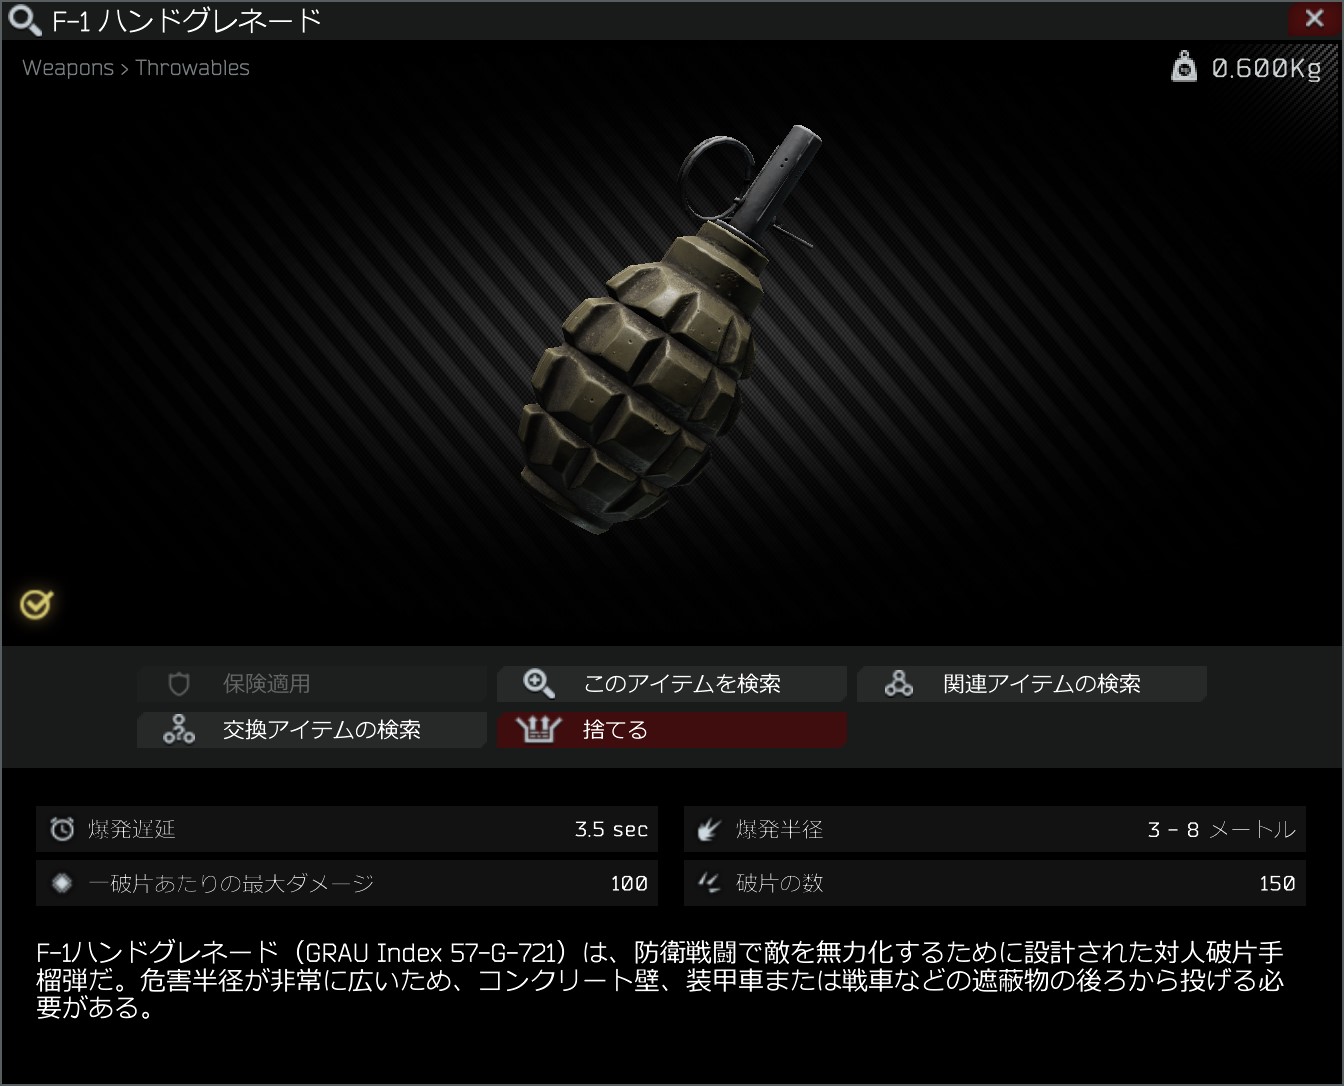The width and height of the screenshot is (1344, 1086).
Task: Click the yellow checkmark status icon
Action: coord(37,604)
